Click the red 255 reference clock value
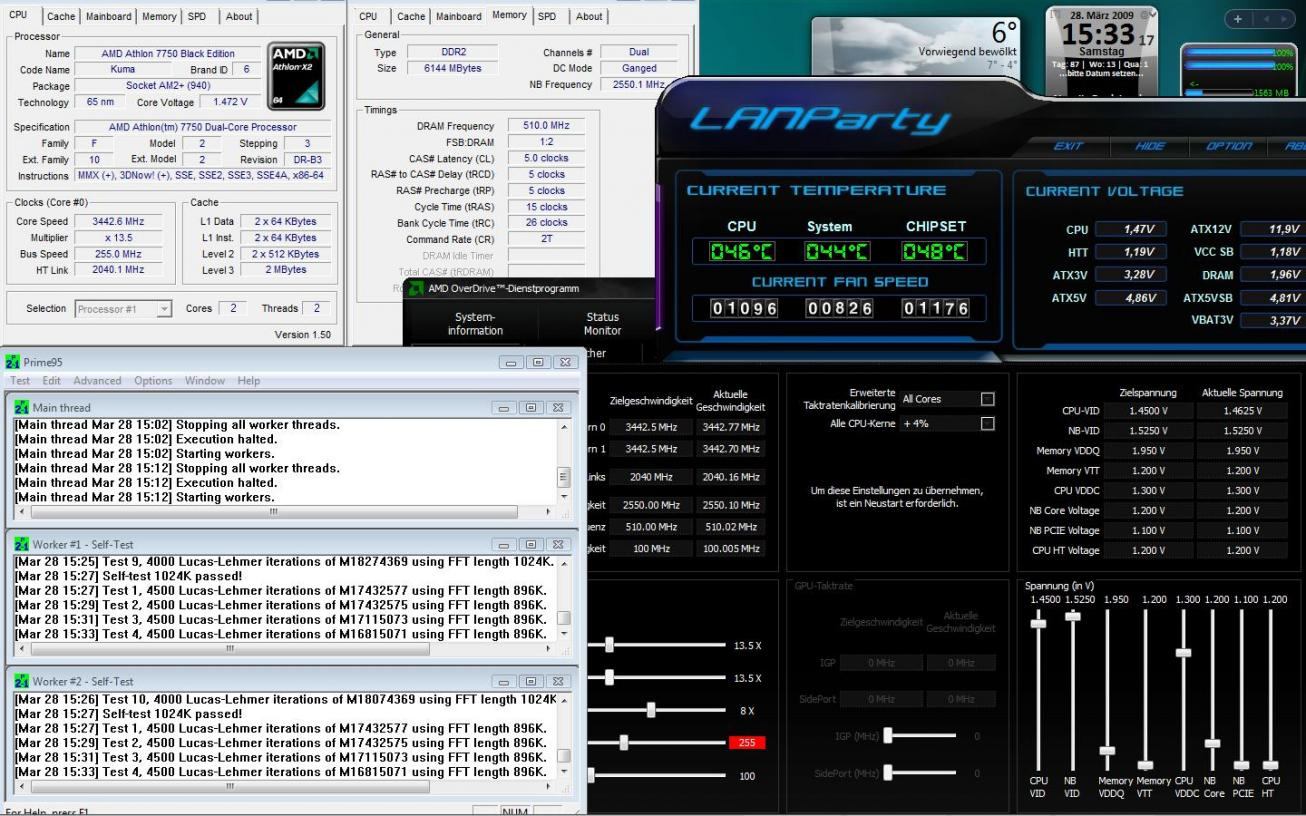The height and width of the screenshot is (816, 1306). (747, 742)
